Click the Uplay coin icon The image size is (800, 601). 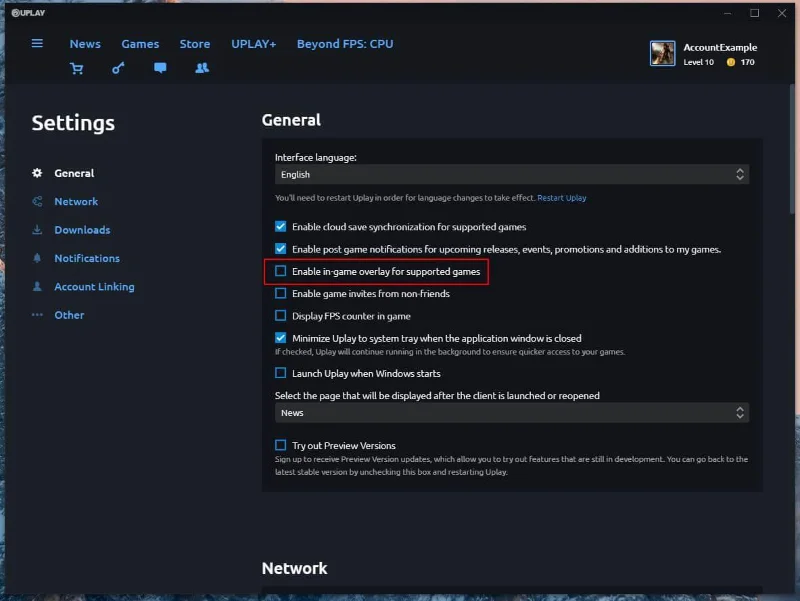click(x=731, y=62)
